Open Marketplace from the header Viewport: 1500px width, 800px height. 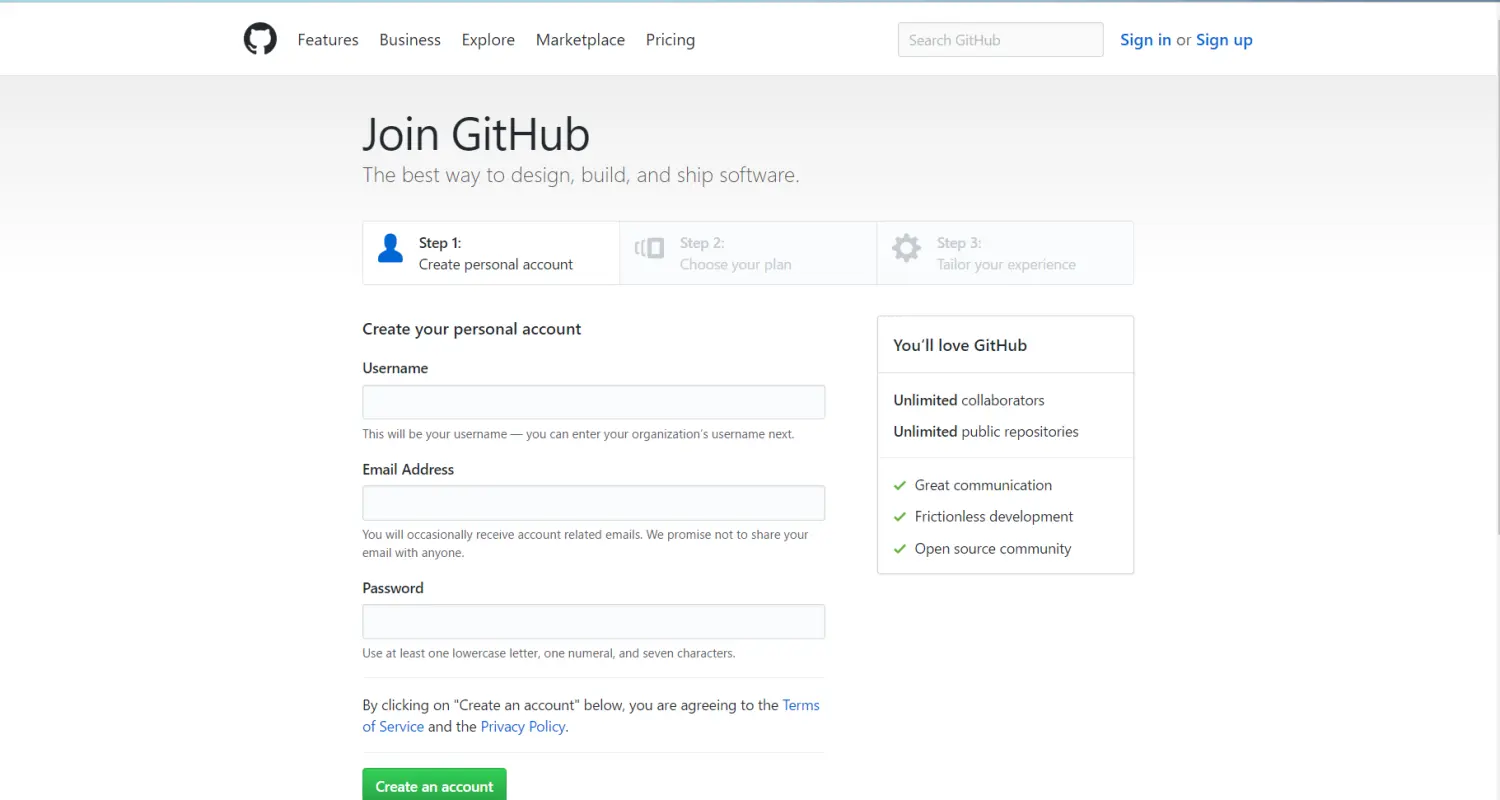[580, 40]
